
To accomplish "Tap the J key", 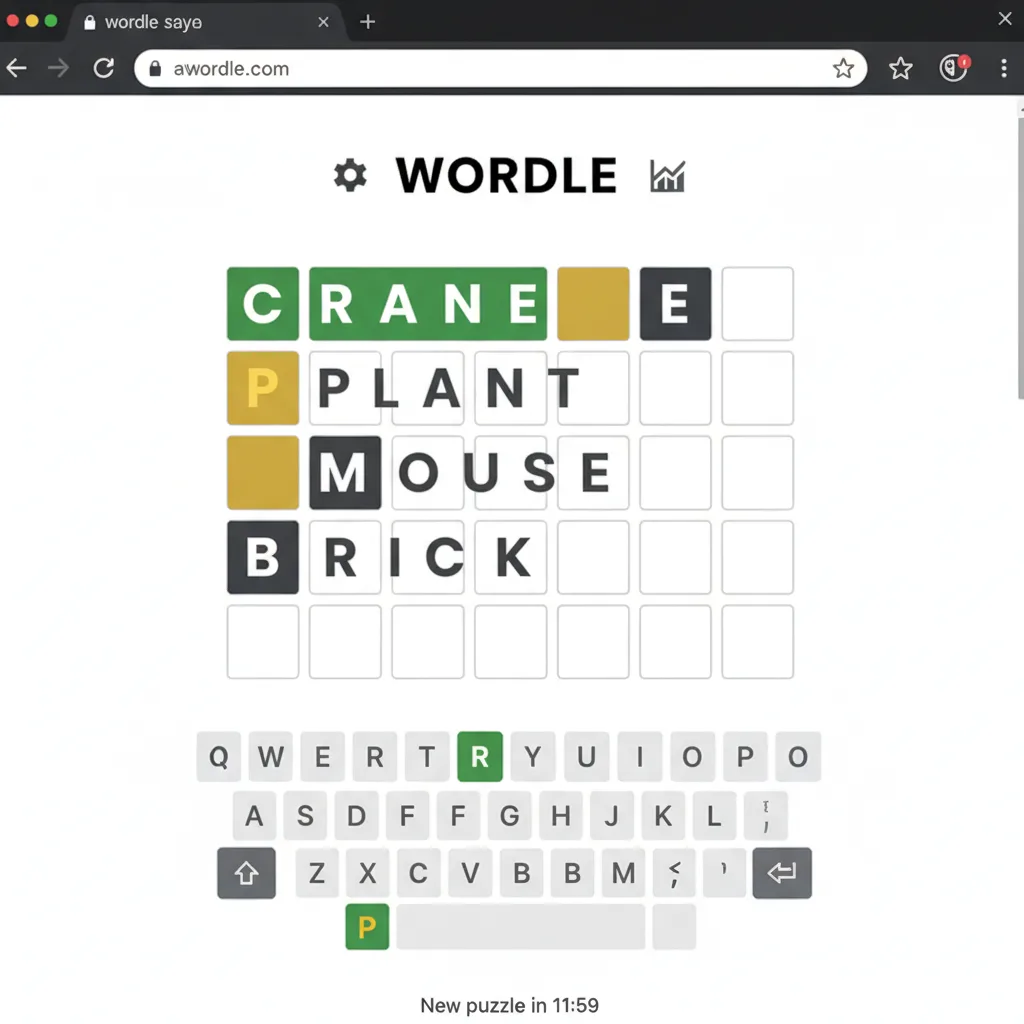I will pos(612,816).
